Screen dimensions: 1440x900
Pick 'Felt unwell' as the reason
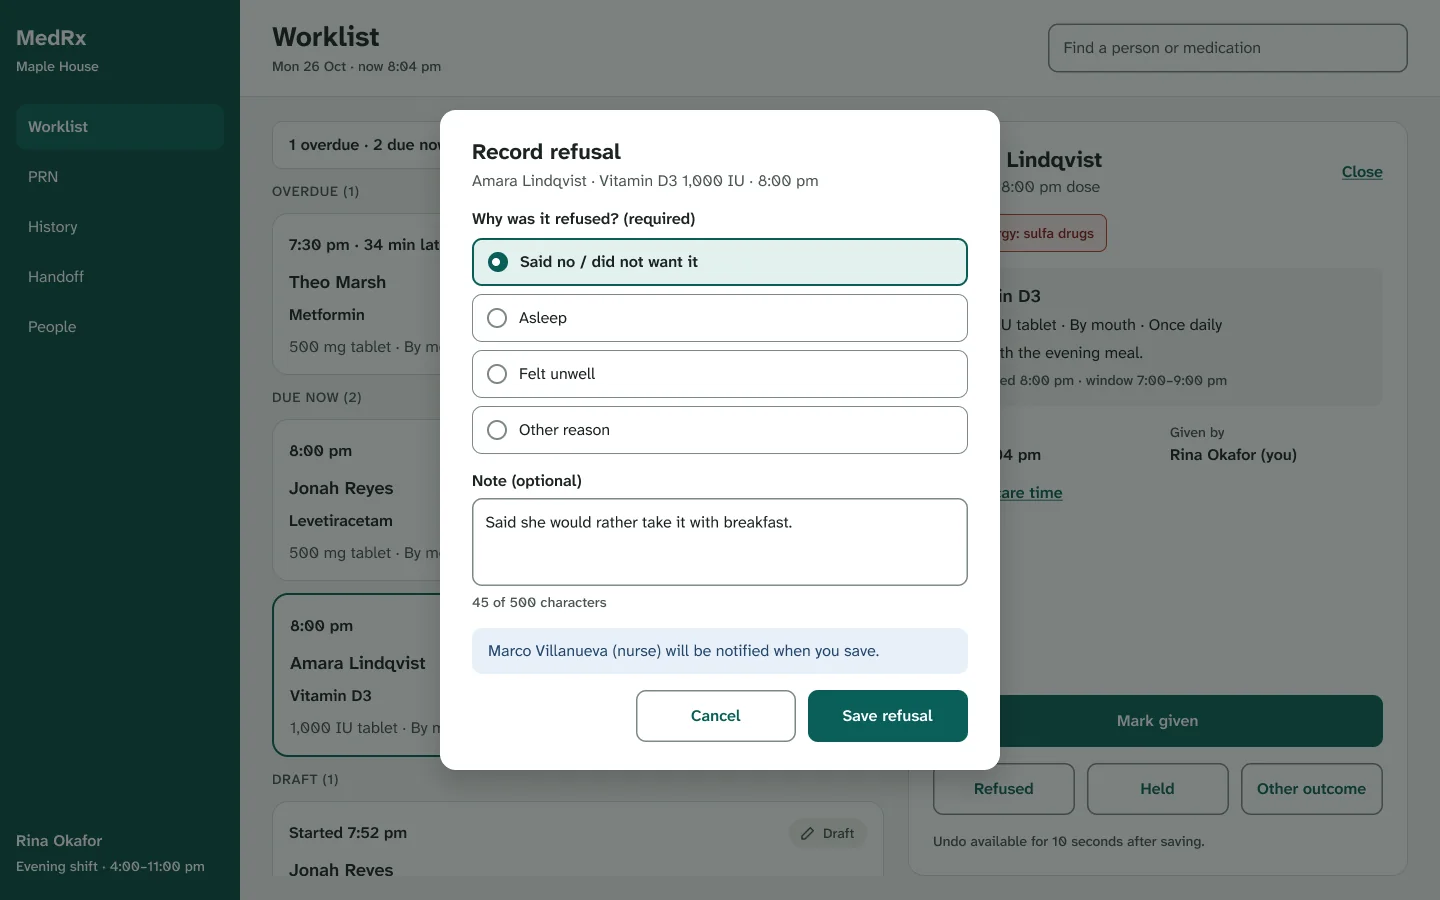[x=720, y=374]
